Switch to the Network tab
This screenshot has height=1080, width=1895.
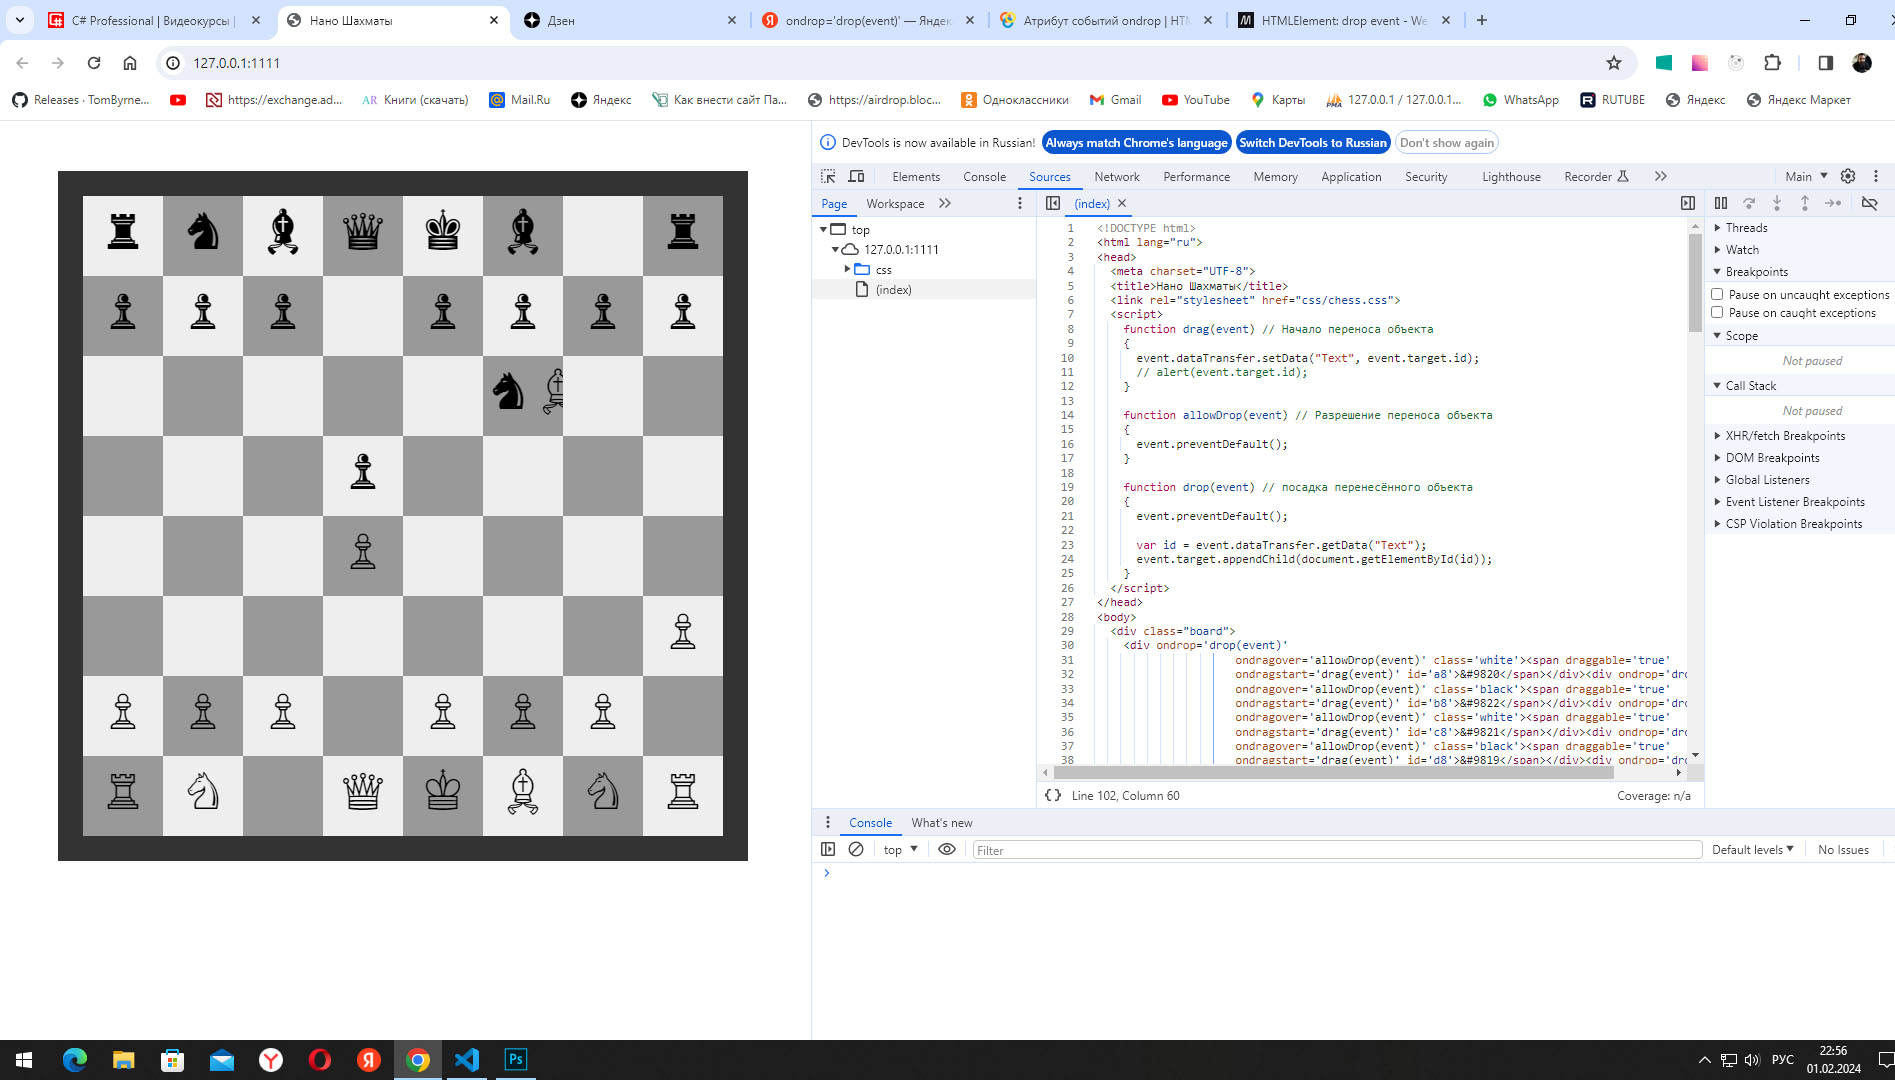coord(1116,176)
